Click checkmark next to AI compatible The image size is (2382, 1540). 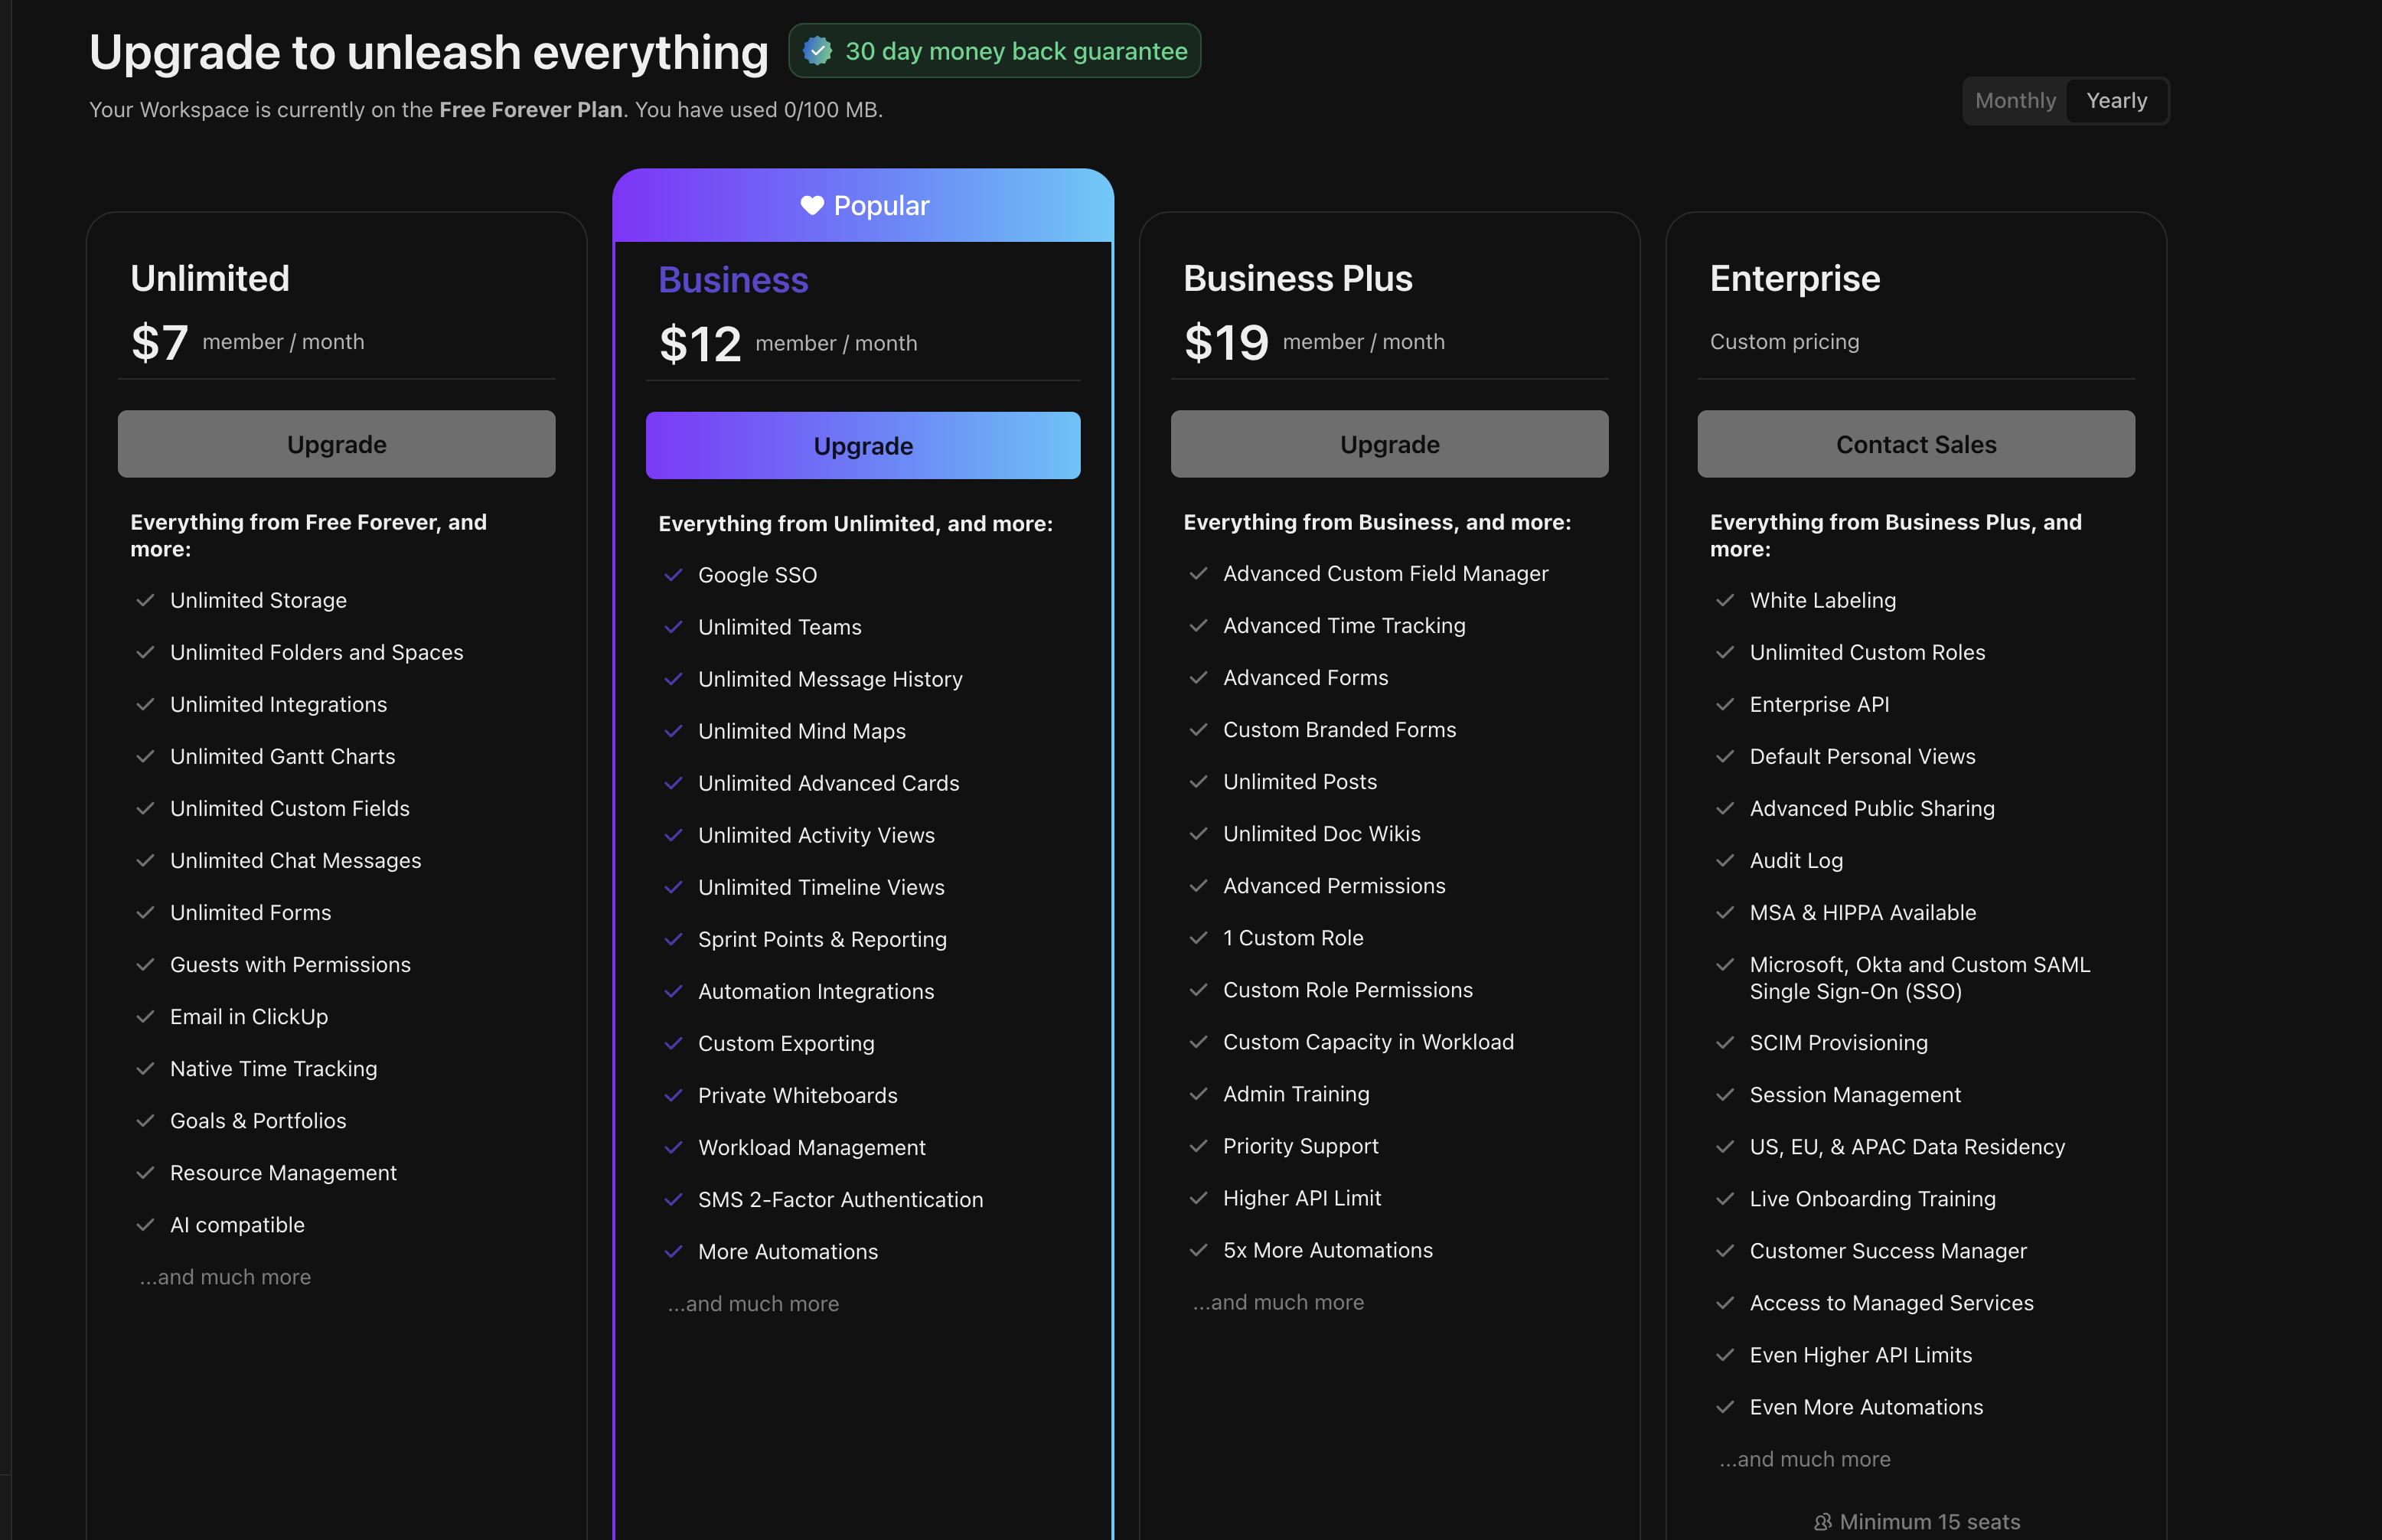tap(145, 1224)
